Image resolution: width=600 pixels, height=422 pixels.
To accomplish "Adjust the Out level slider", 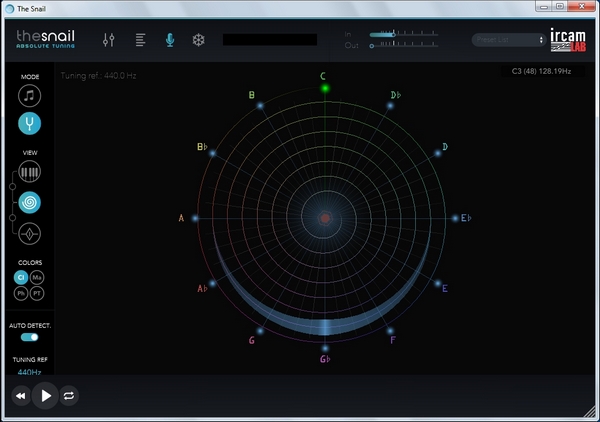I will (x=404, y=45).
